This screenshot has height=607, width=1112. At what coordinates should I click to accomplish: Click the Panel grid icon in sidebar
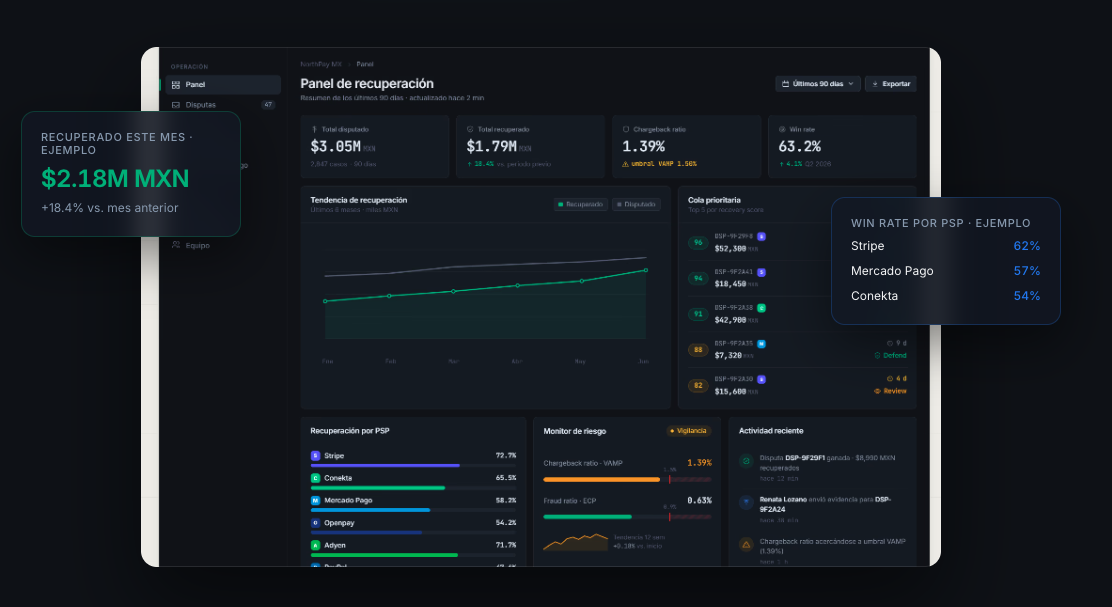coord(176,84)
